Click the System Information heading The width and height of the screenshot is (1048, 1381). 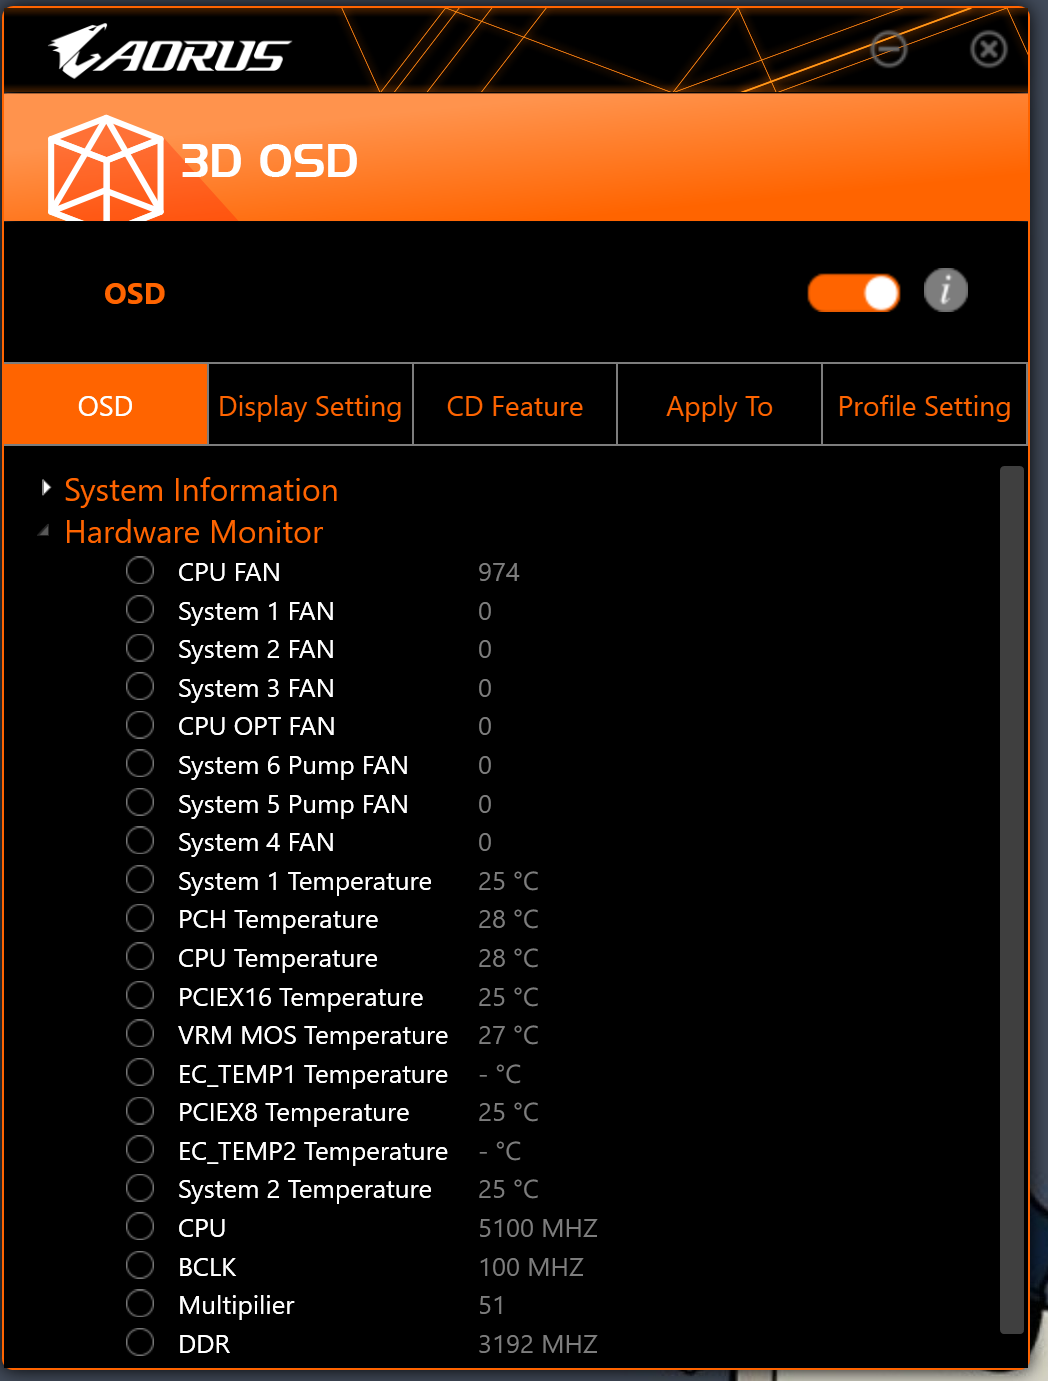tap(201, 490)
